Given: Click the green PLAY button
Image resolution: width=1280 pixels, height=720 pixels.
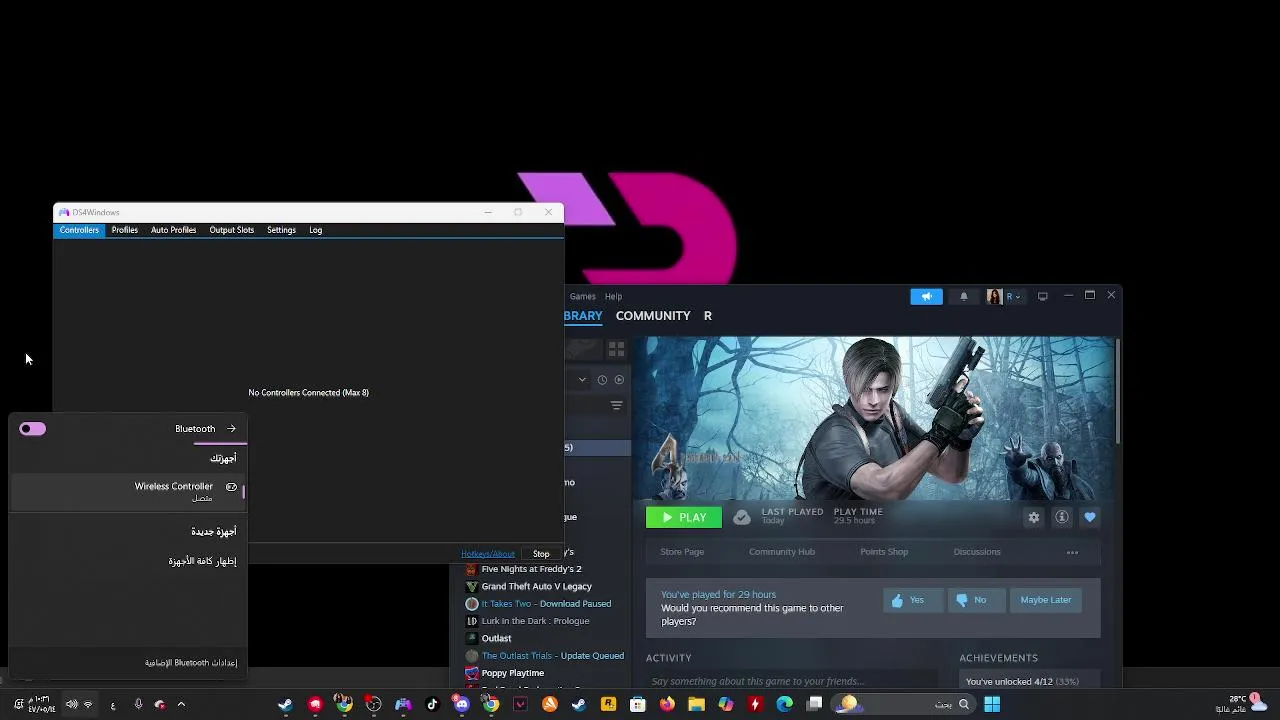Looking at the screenshot, I should 684,518.
